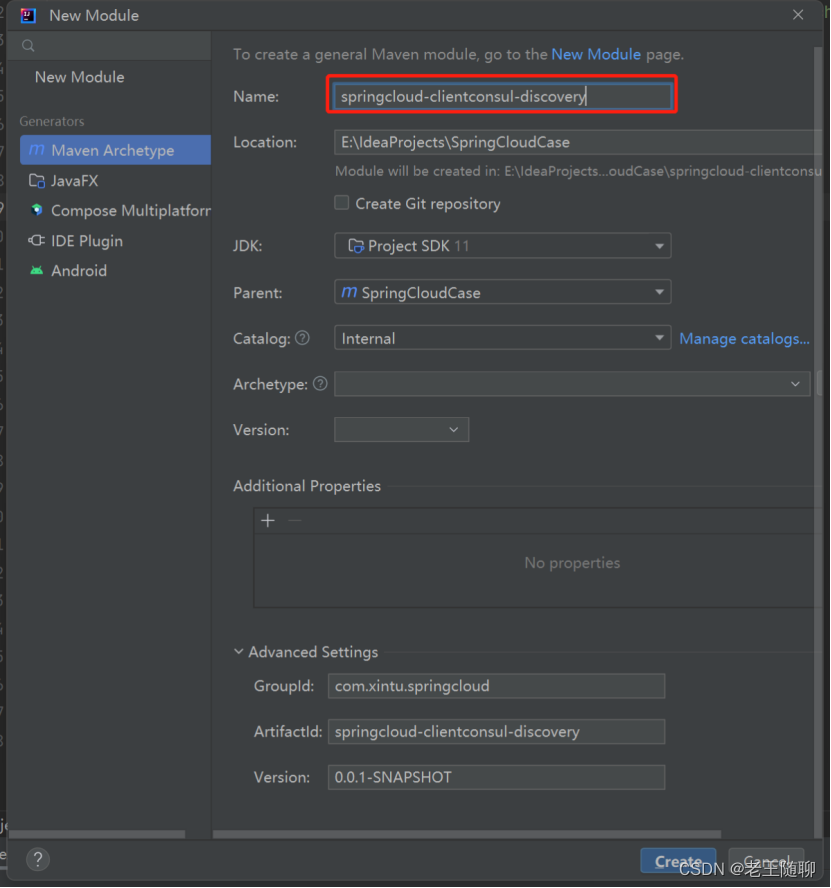The image size is (831, 888).
Task: Select the Maven Archetype generator
Action: (116, 150)
